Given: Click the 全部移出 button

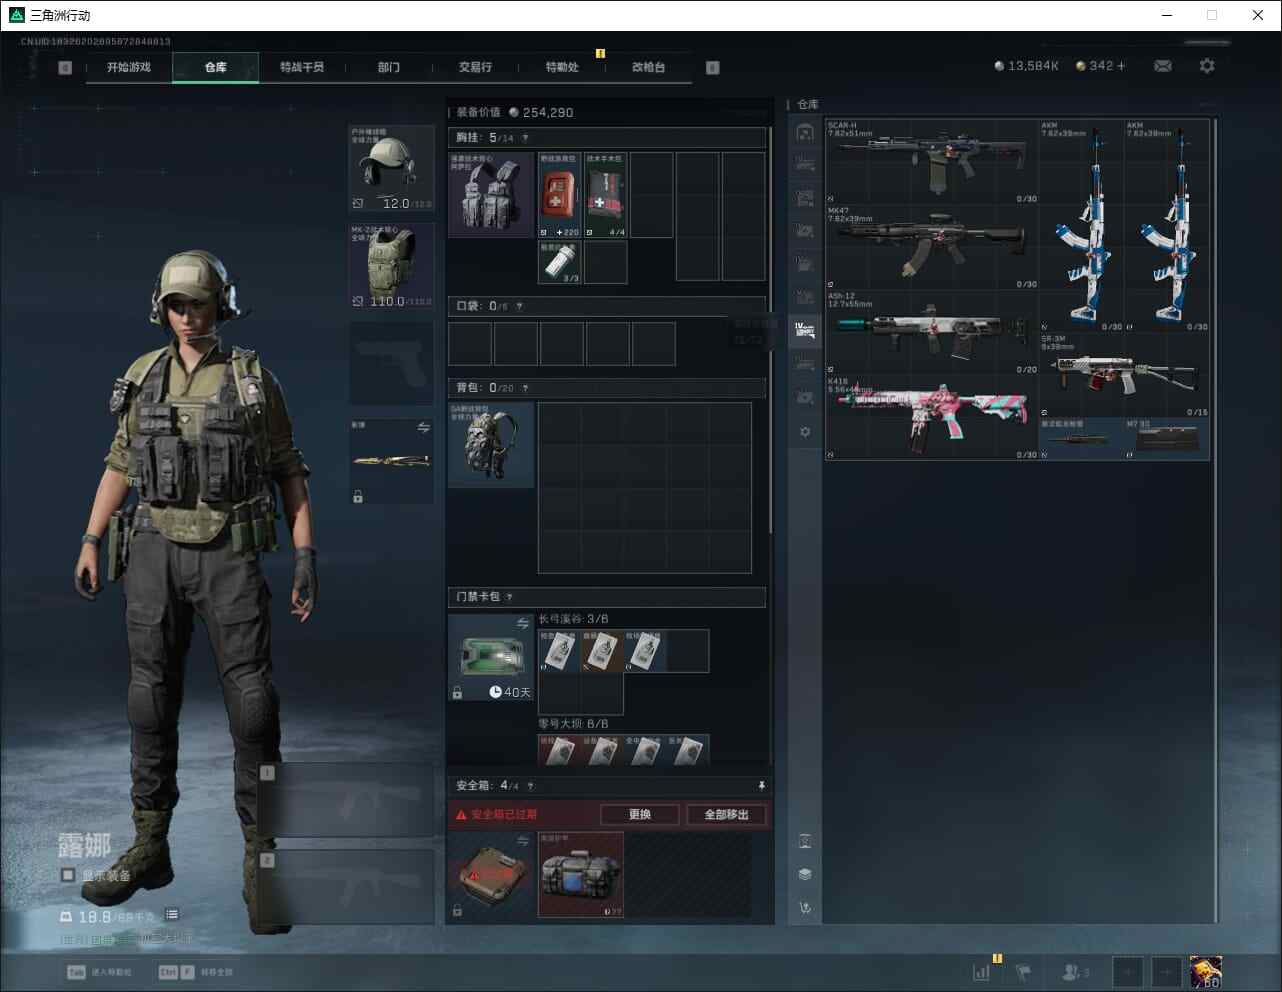Looking at the screenshot, I should 727,815.
